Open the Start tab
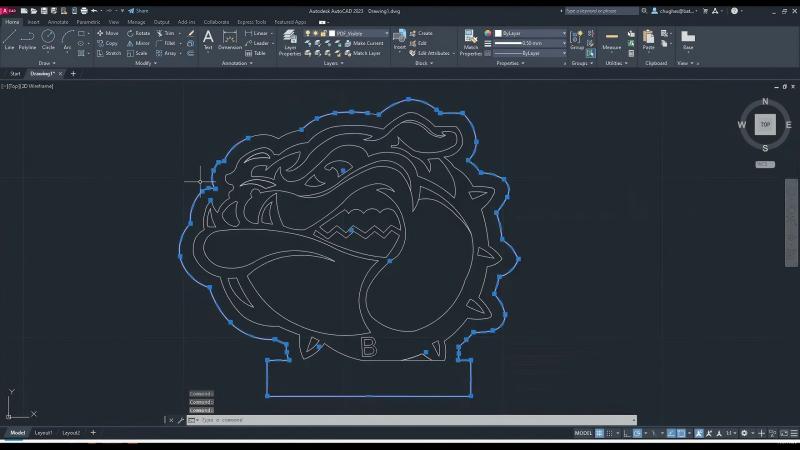800x450 pixels. [x=15, y=74]
